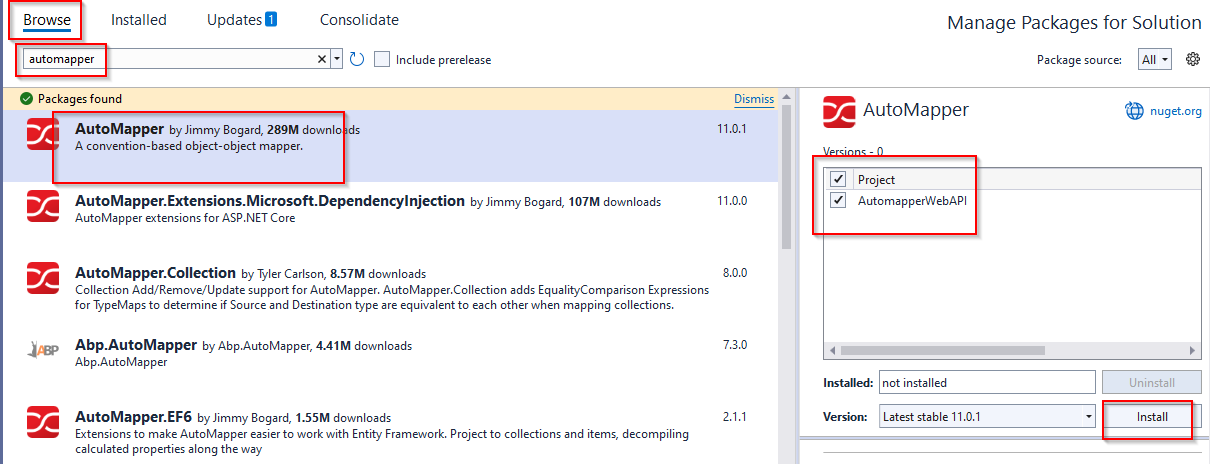Toggle the Project select-all checkbox
Image resolution: width=1210 pixels, height=464 pixels.
point(838,179)
